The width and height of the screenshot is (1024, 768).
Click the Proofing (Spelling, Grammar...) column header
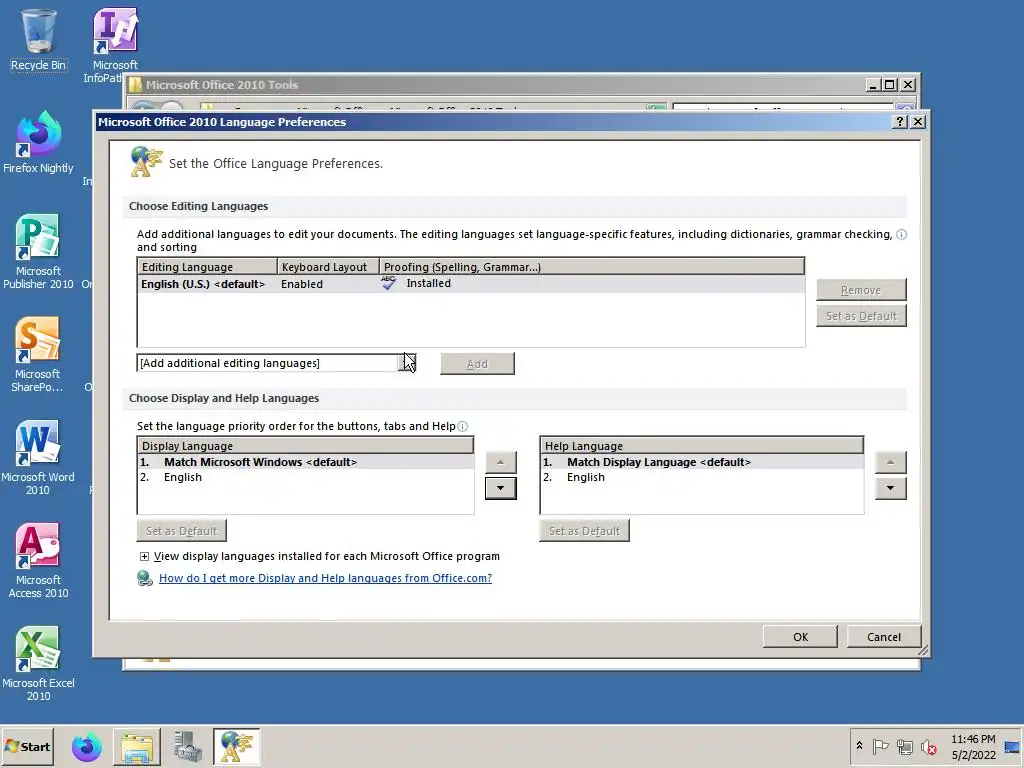click(x=592, y=266)
